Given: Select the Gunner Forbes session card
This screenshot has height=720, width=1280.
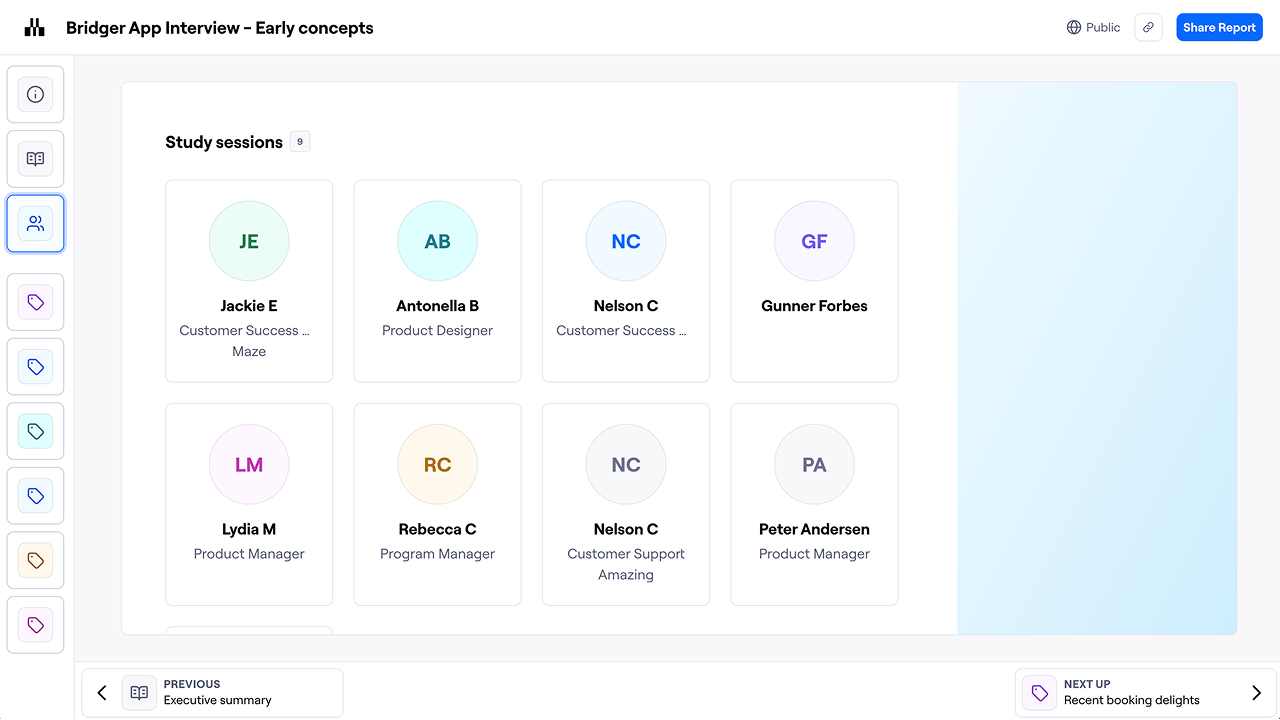Looking at the screenshot, I should 814,281.
